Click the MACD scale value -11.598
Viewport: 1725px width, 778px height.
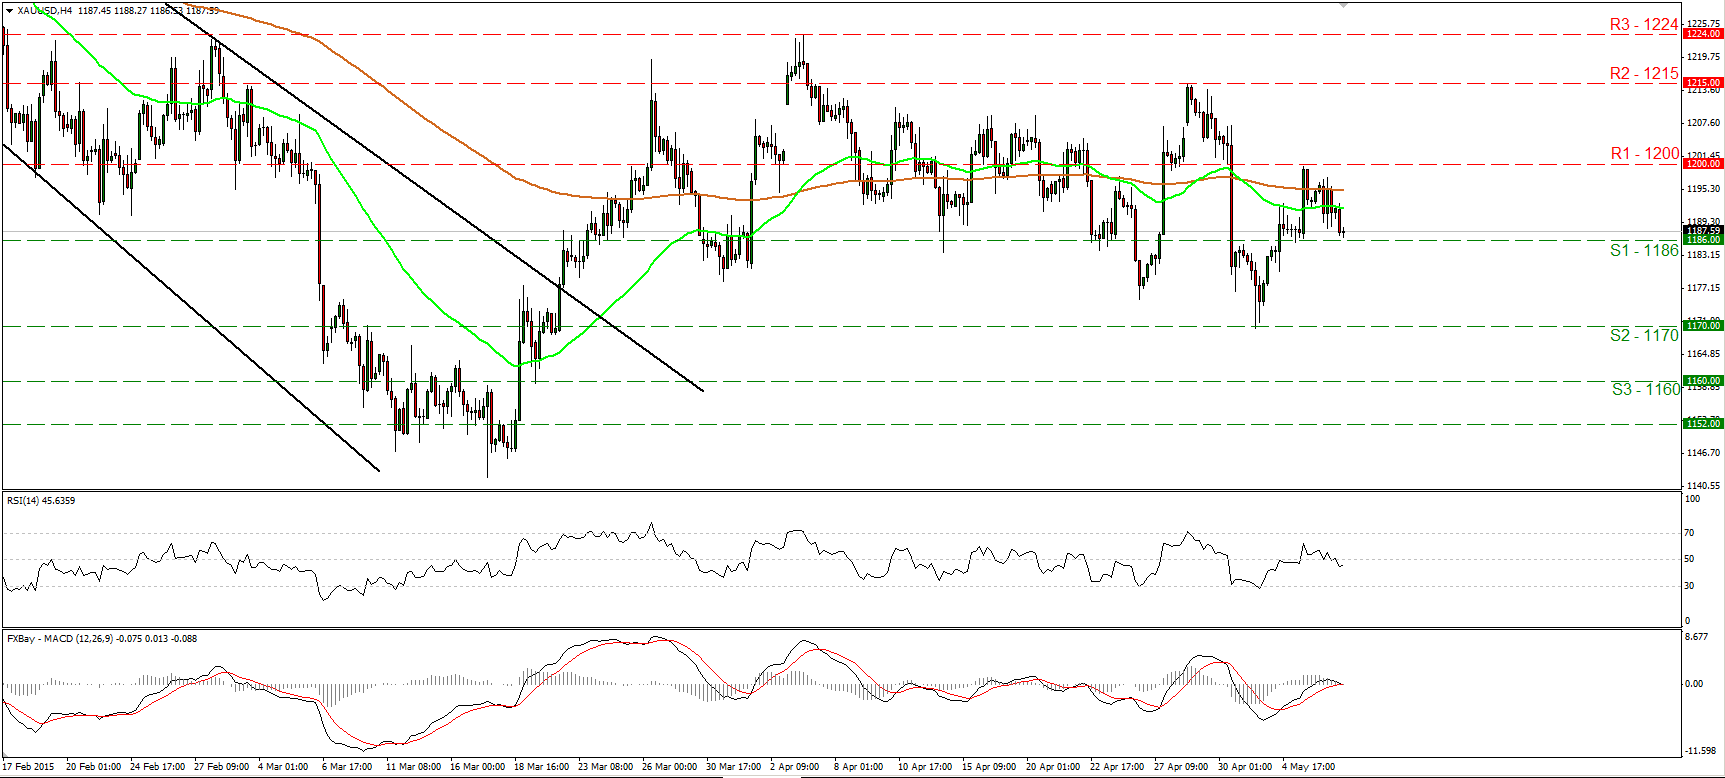click(1699, 751)
